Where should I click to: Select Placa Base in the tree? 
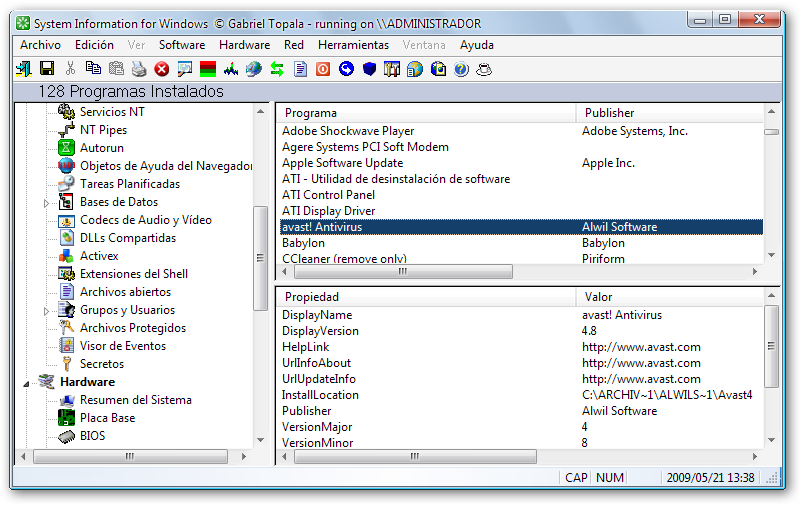coord(107,418)
